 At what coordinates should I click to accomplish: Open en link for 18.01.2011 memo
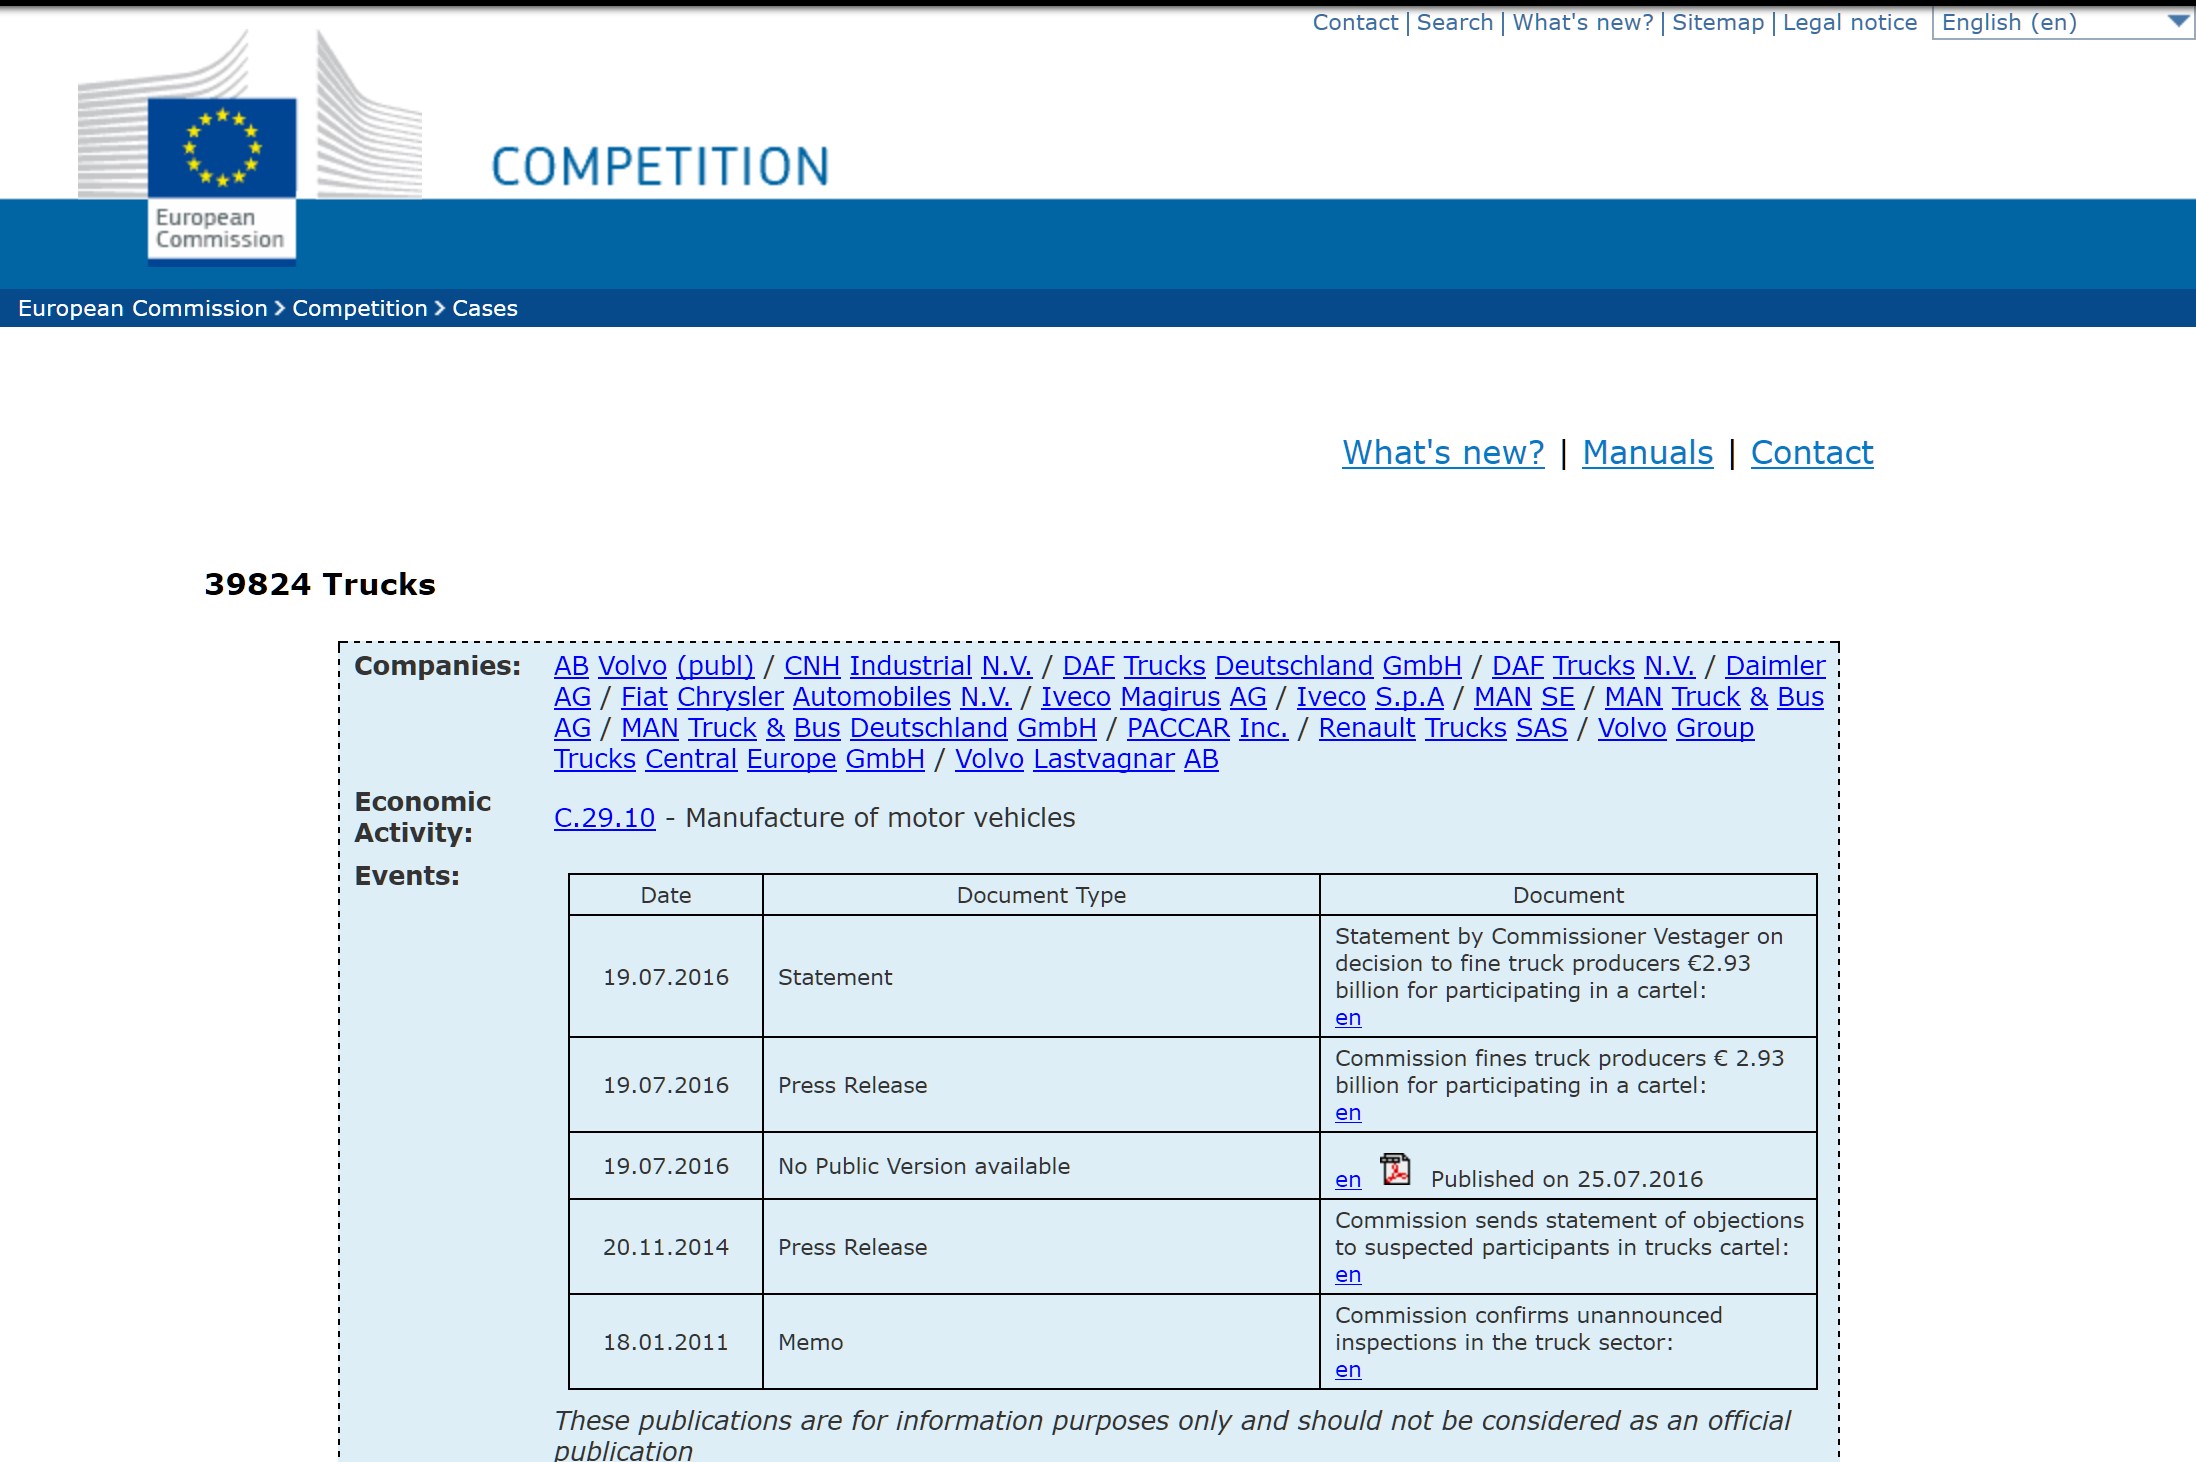tap(1347, 1370)
